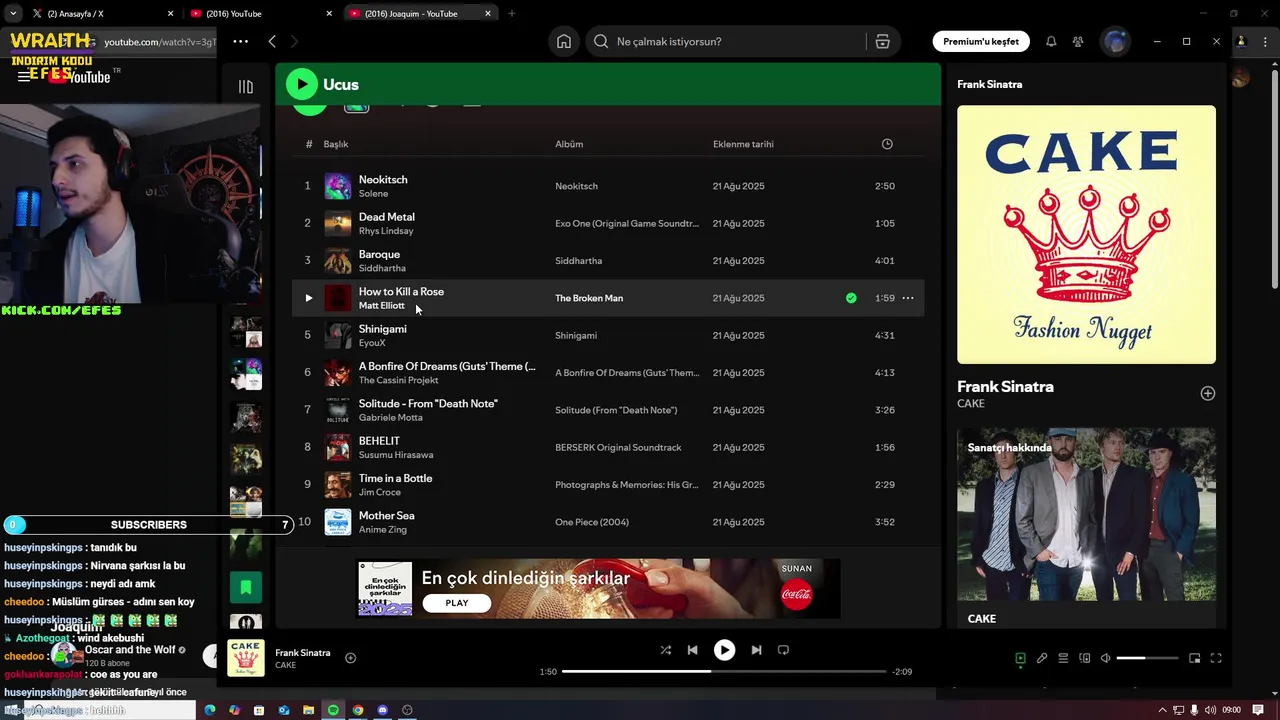1280x720 pixels.
Task: Open the Siddhartha album link
Action: pos(579,261)
